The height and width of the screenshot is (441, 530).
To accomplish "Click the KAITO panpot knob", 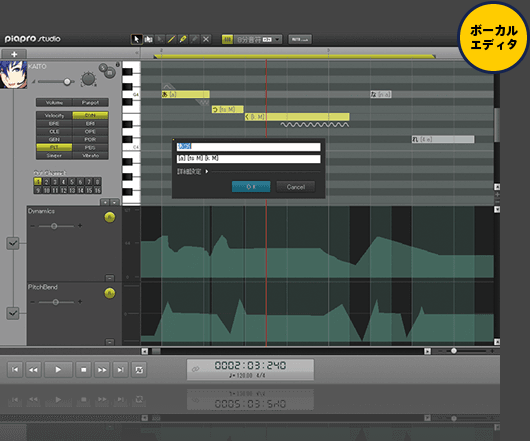I will pyautogui.click(x=88, y=79).
